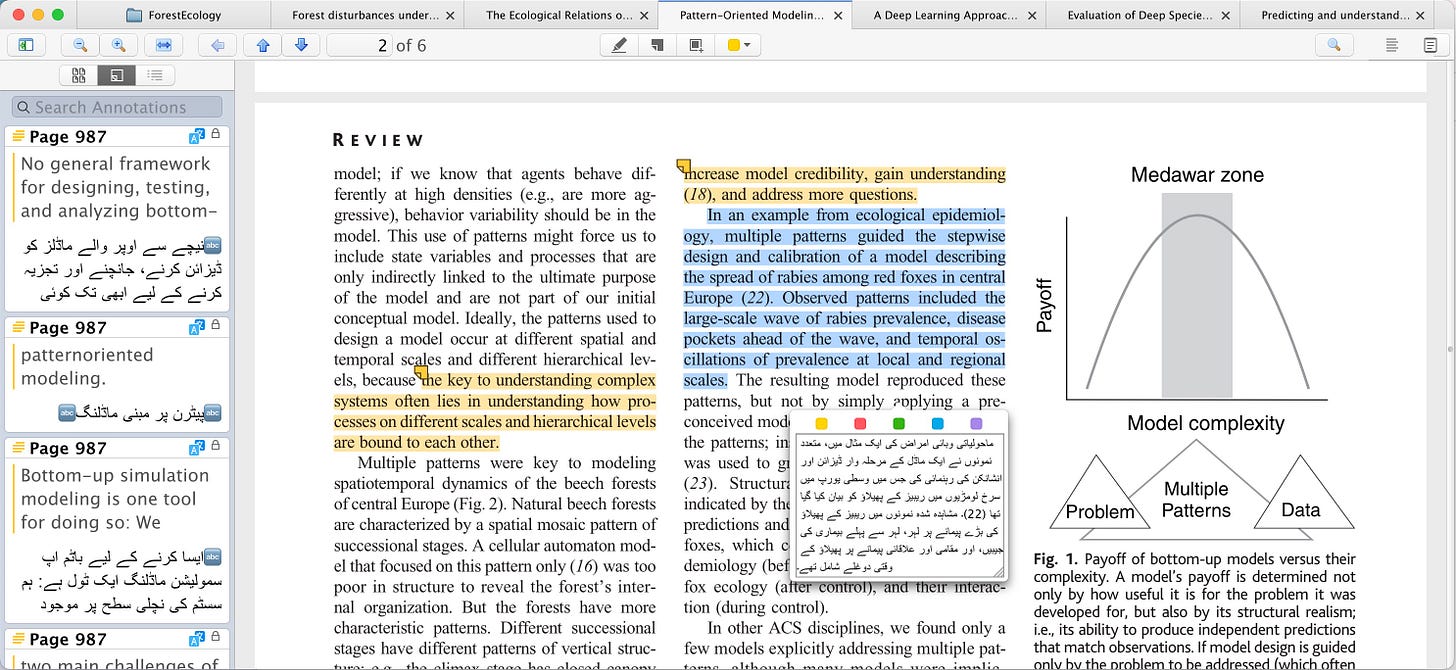Switch to A Deep Learning Approac... tab

coord(946,15)
